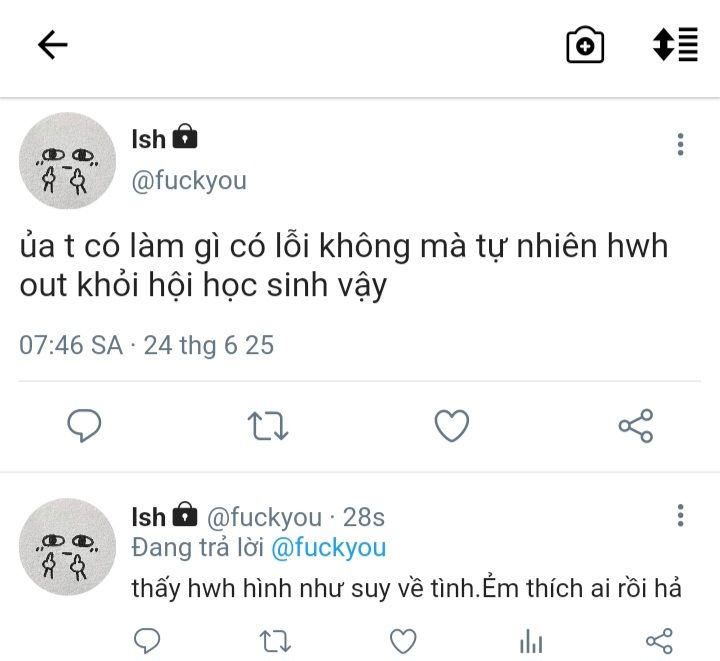
Task: Tap the @fuckyou handle under main author
Action: point(189,181)
